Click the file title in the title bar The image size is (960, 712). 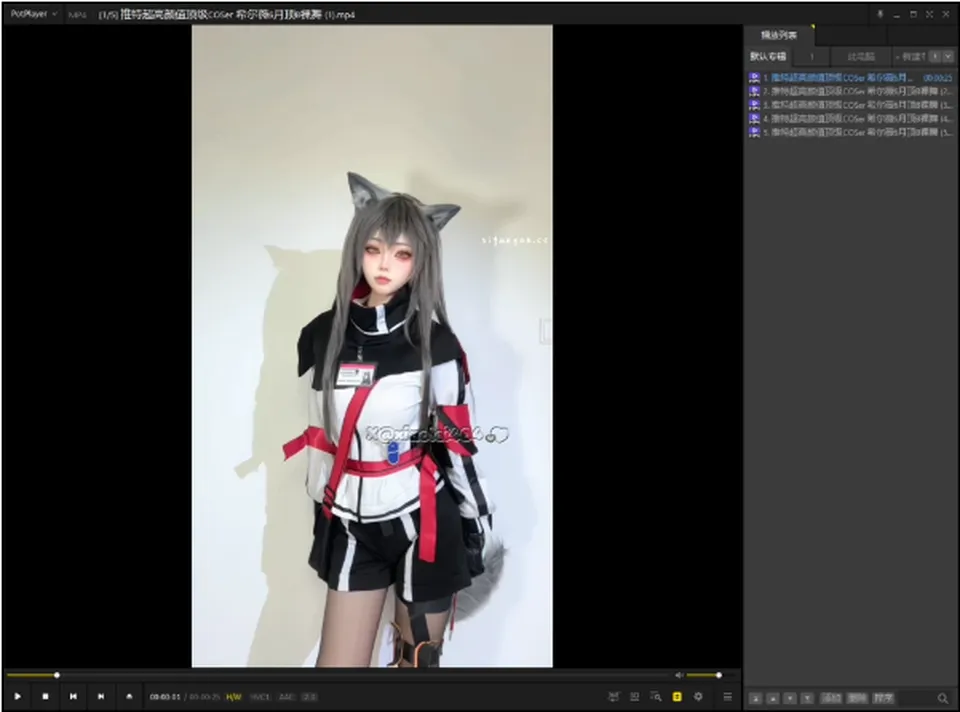click(227, 14)
